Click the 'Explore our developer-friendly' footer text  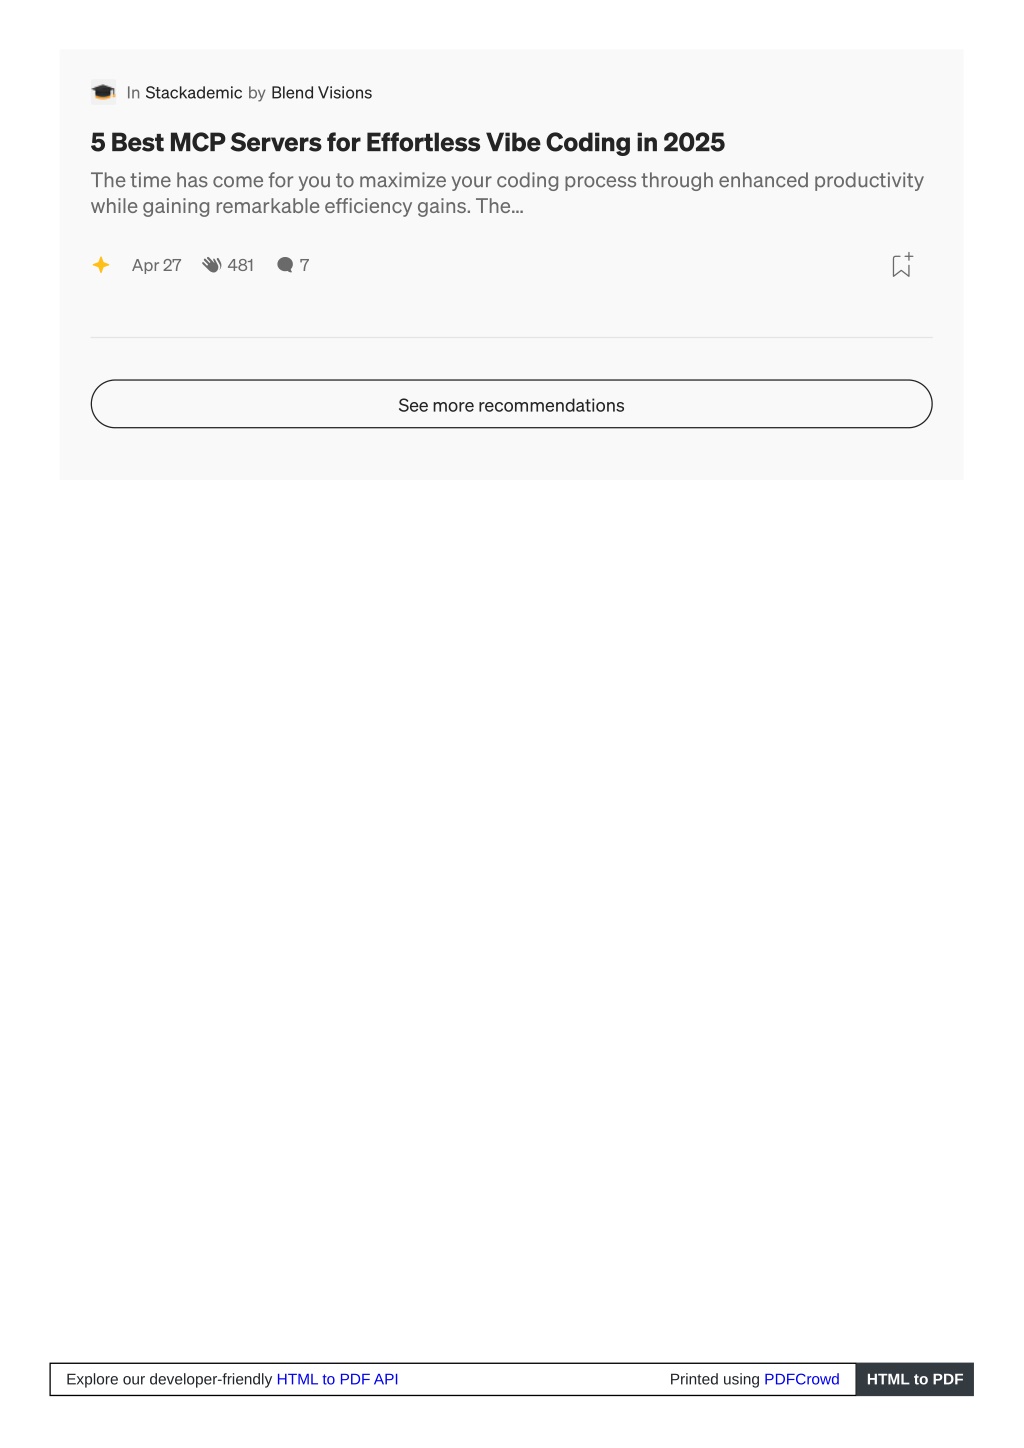[169, 1379]
